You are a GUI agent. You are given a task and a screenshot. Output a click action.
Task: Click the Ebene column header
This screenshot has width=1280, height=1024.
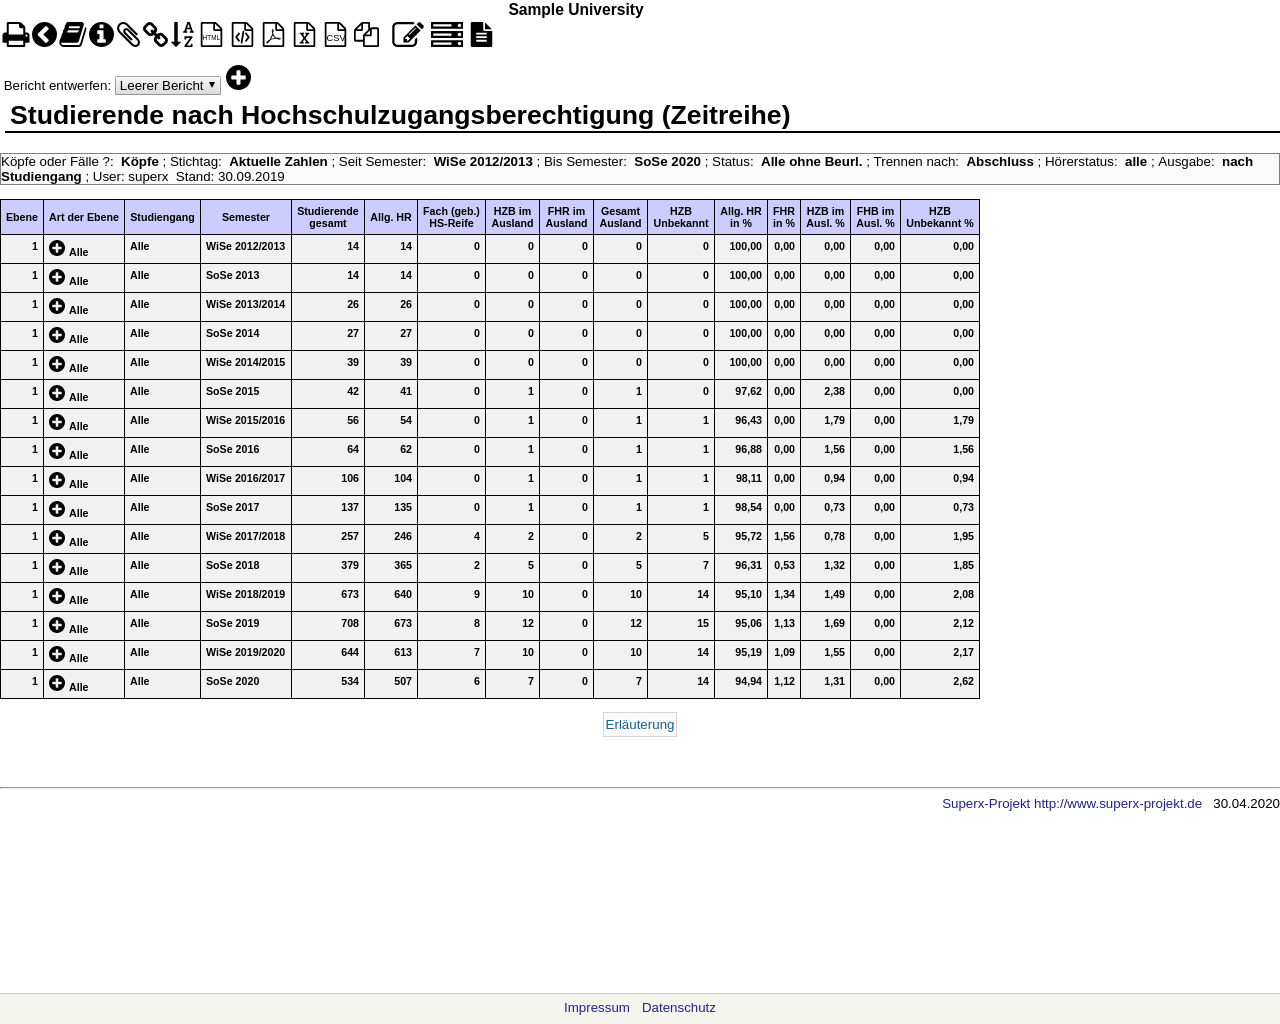(x=22, y=217)
